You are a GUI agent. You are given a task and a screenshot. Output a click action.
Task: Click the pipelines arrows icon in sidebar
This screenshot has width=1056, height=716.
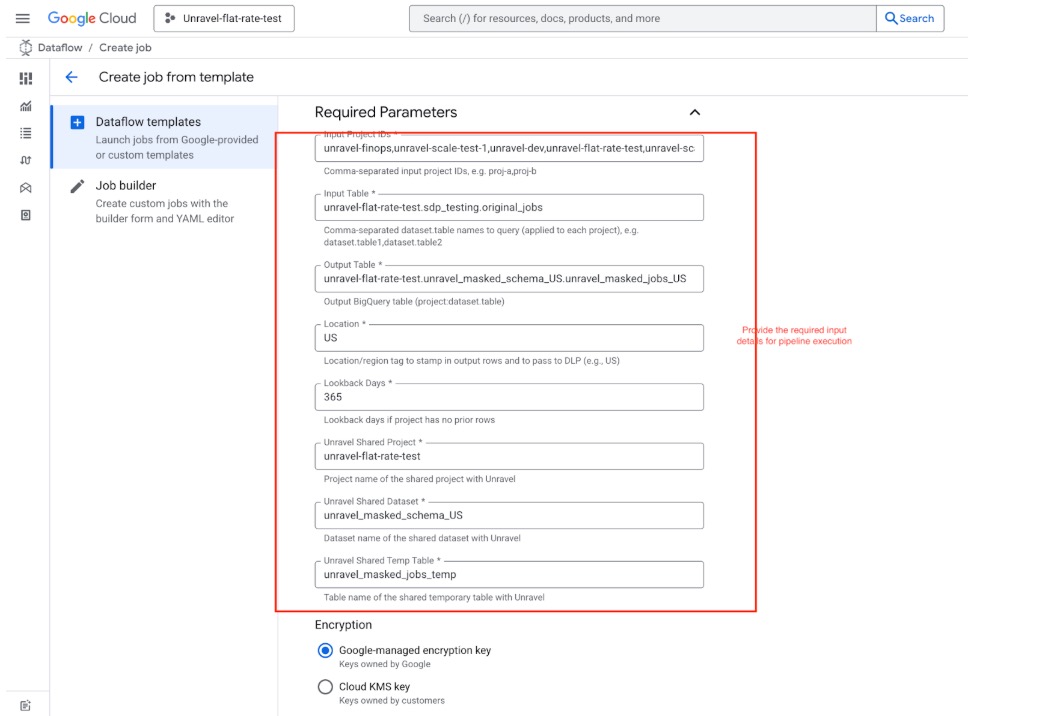click(26, 160)
